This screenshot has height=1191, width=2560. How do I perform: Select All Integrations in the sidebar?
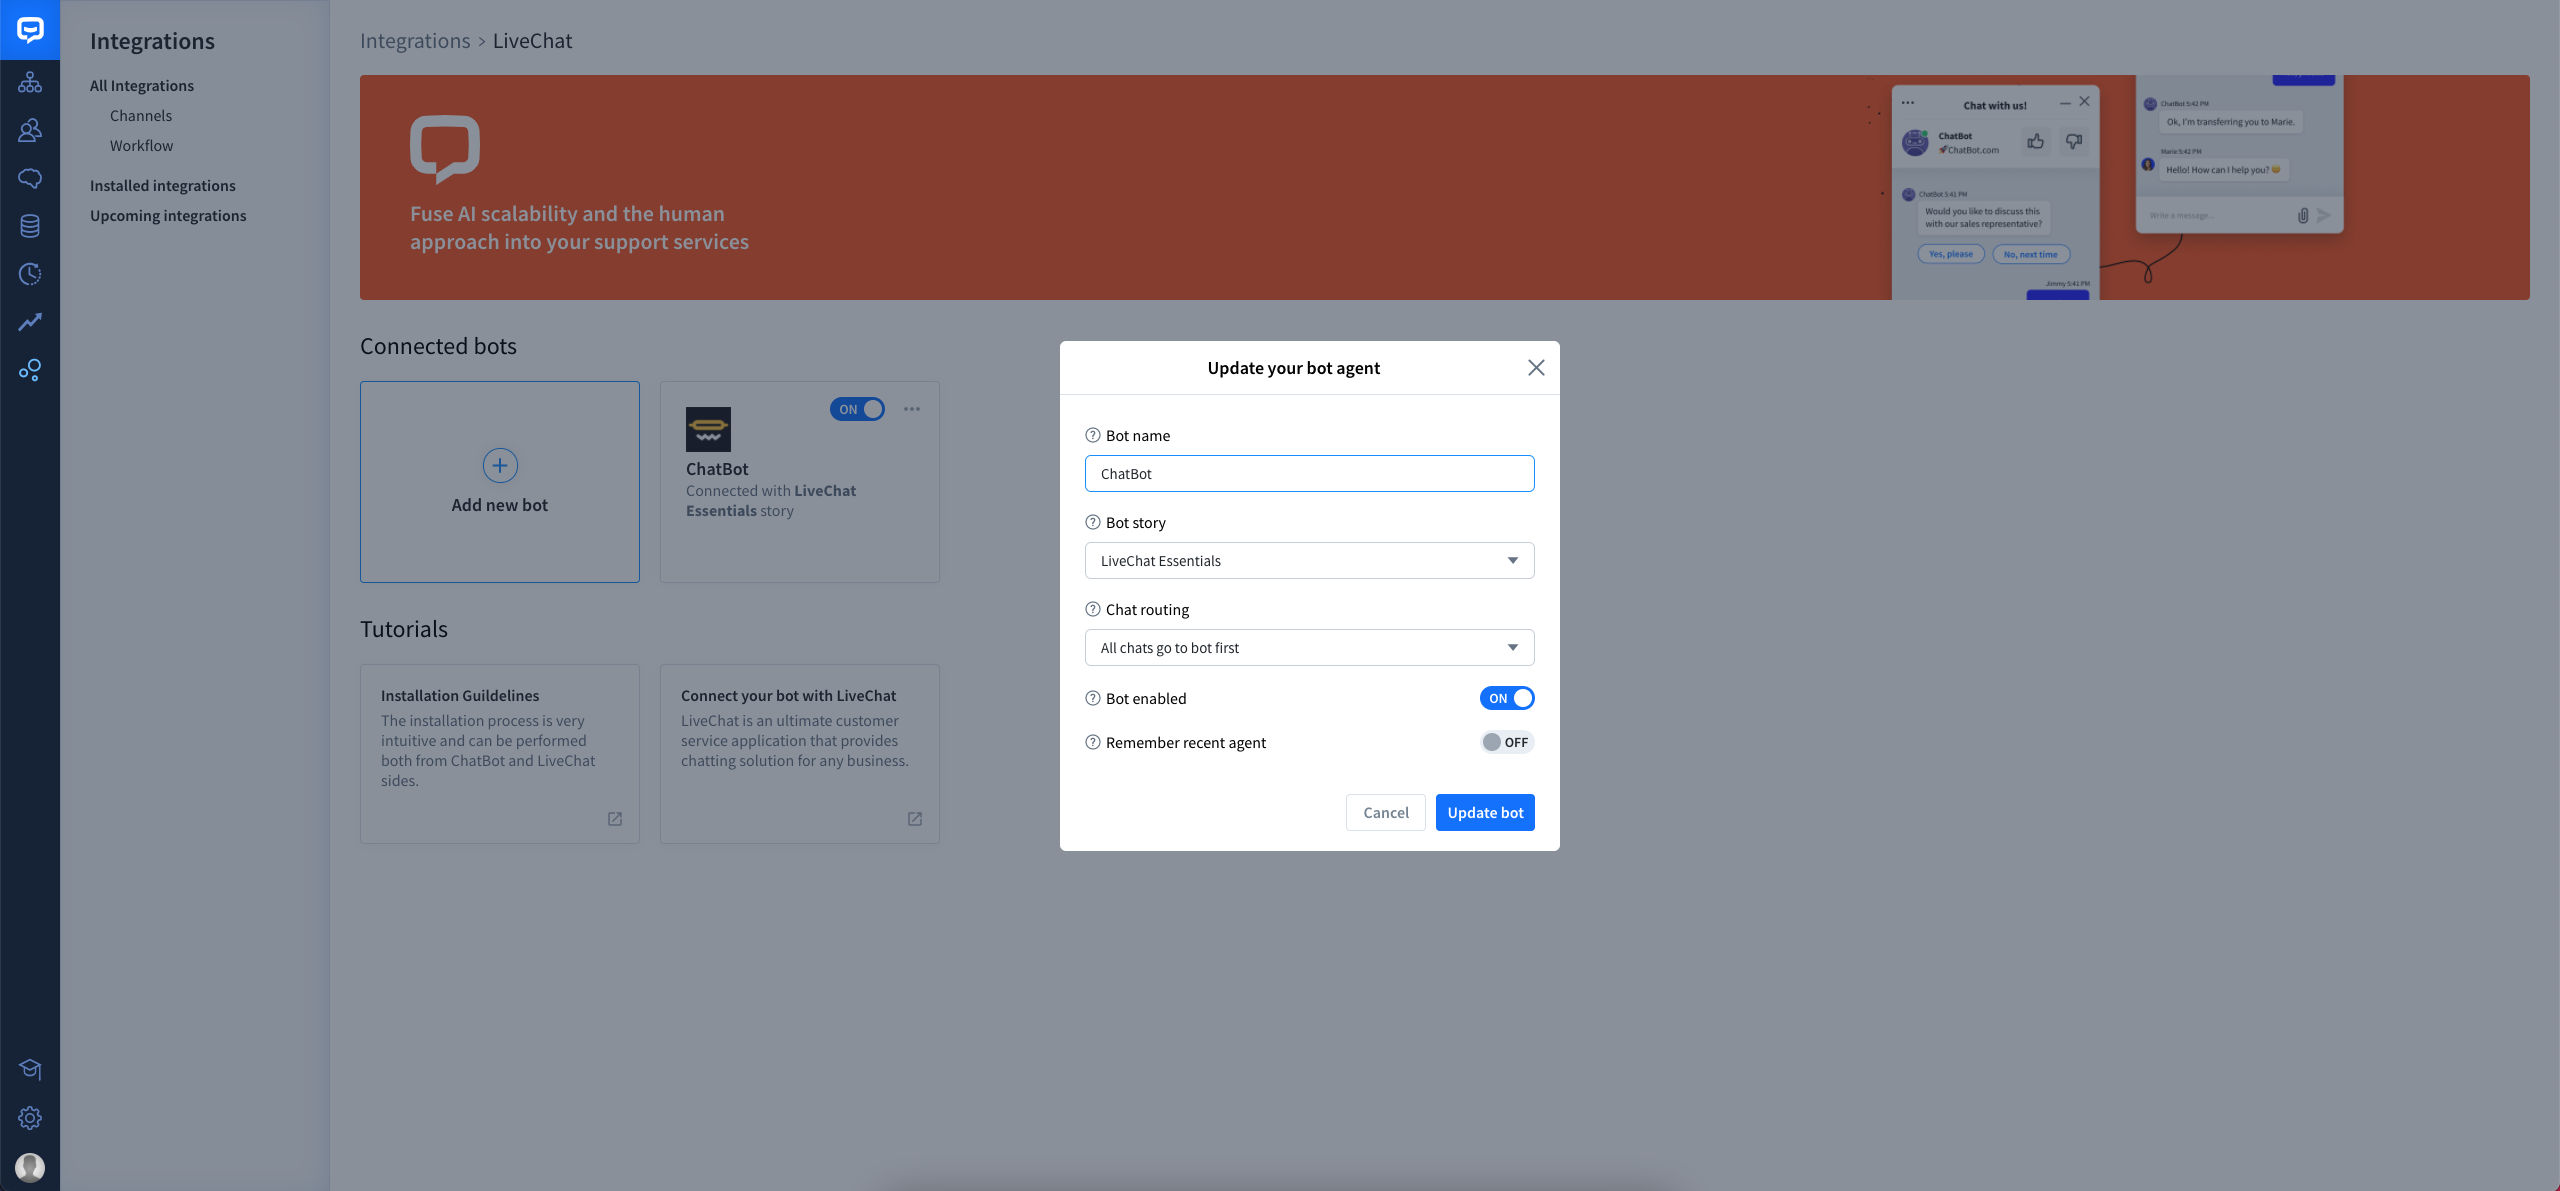tap(142, 86)
